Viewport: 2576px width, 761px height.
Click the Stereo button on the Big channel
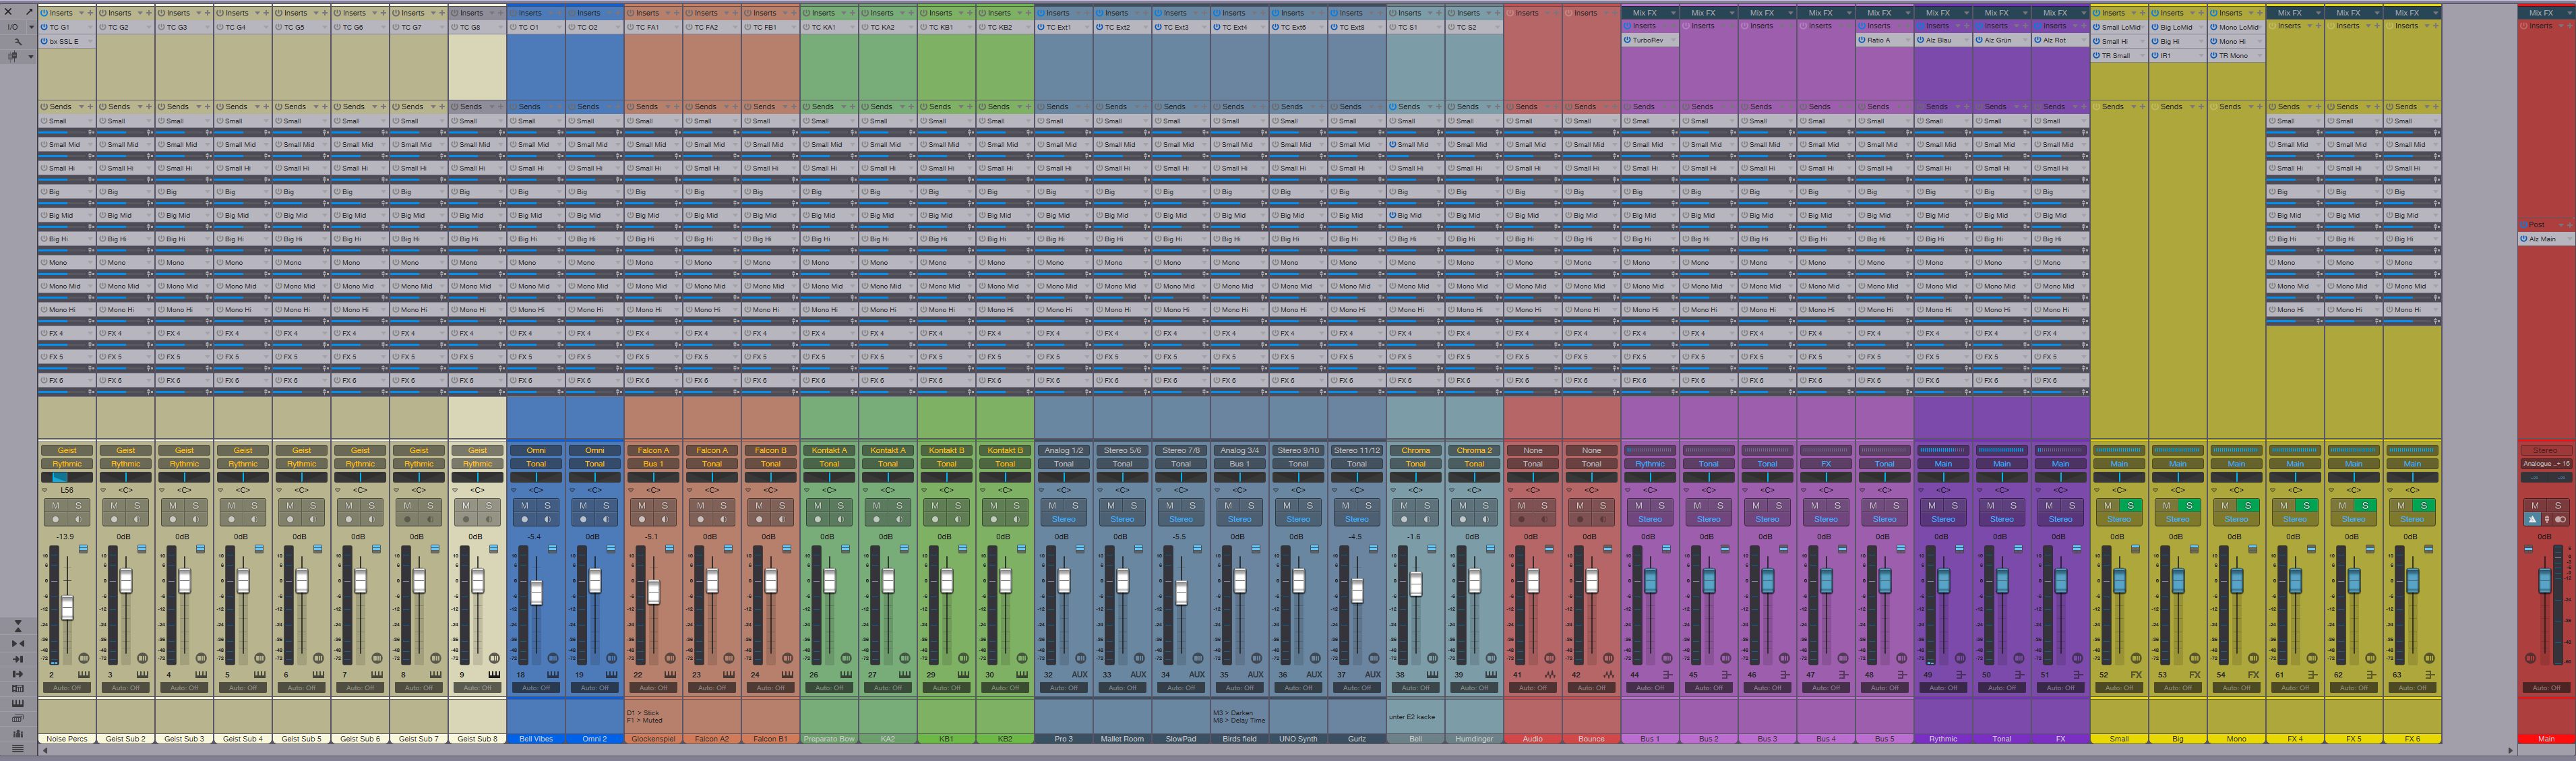[2178, 519]
